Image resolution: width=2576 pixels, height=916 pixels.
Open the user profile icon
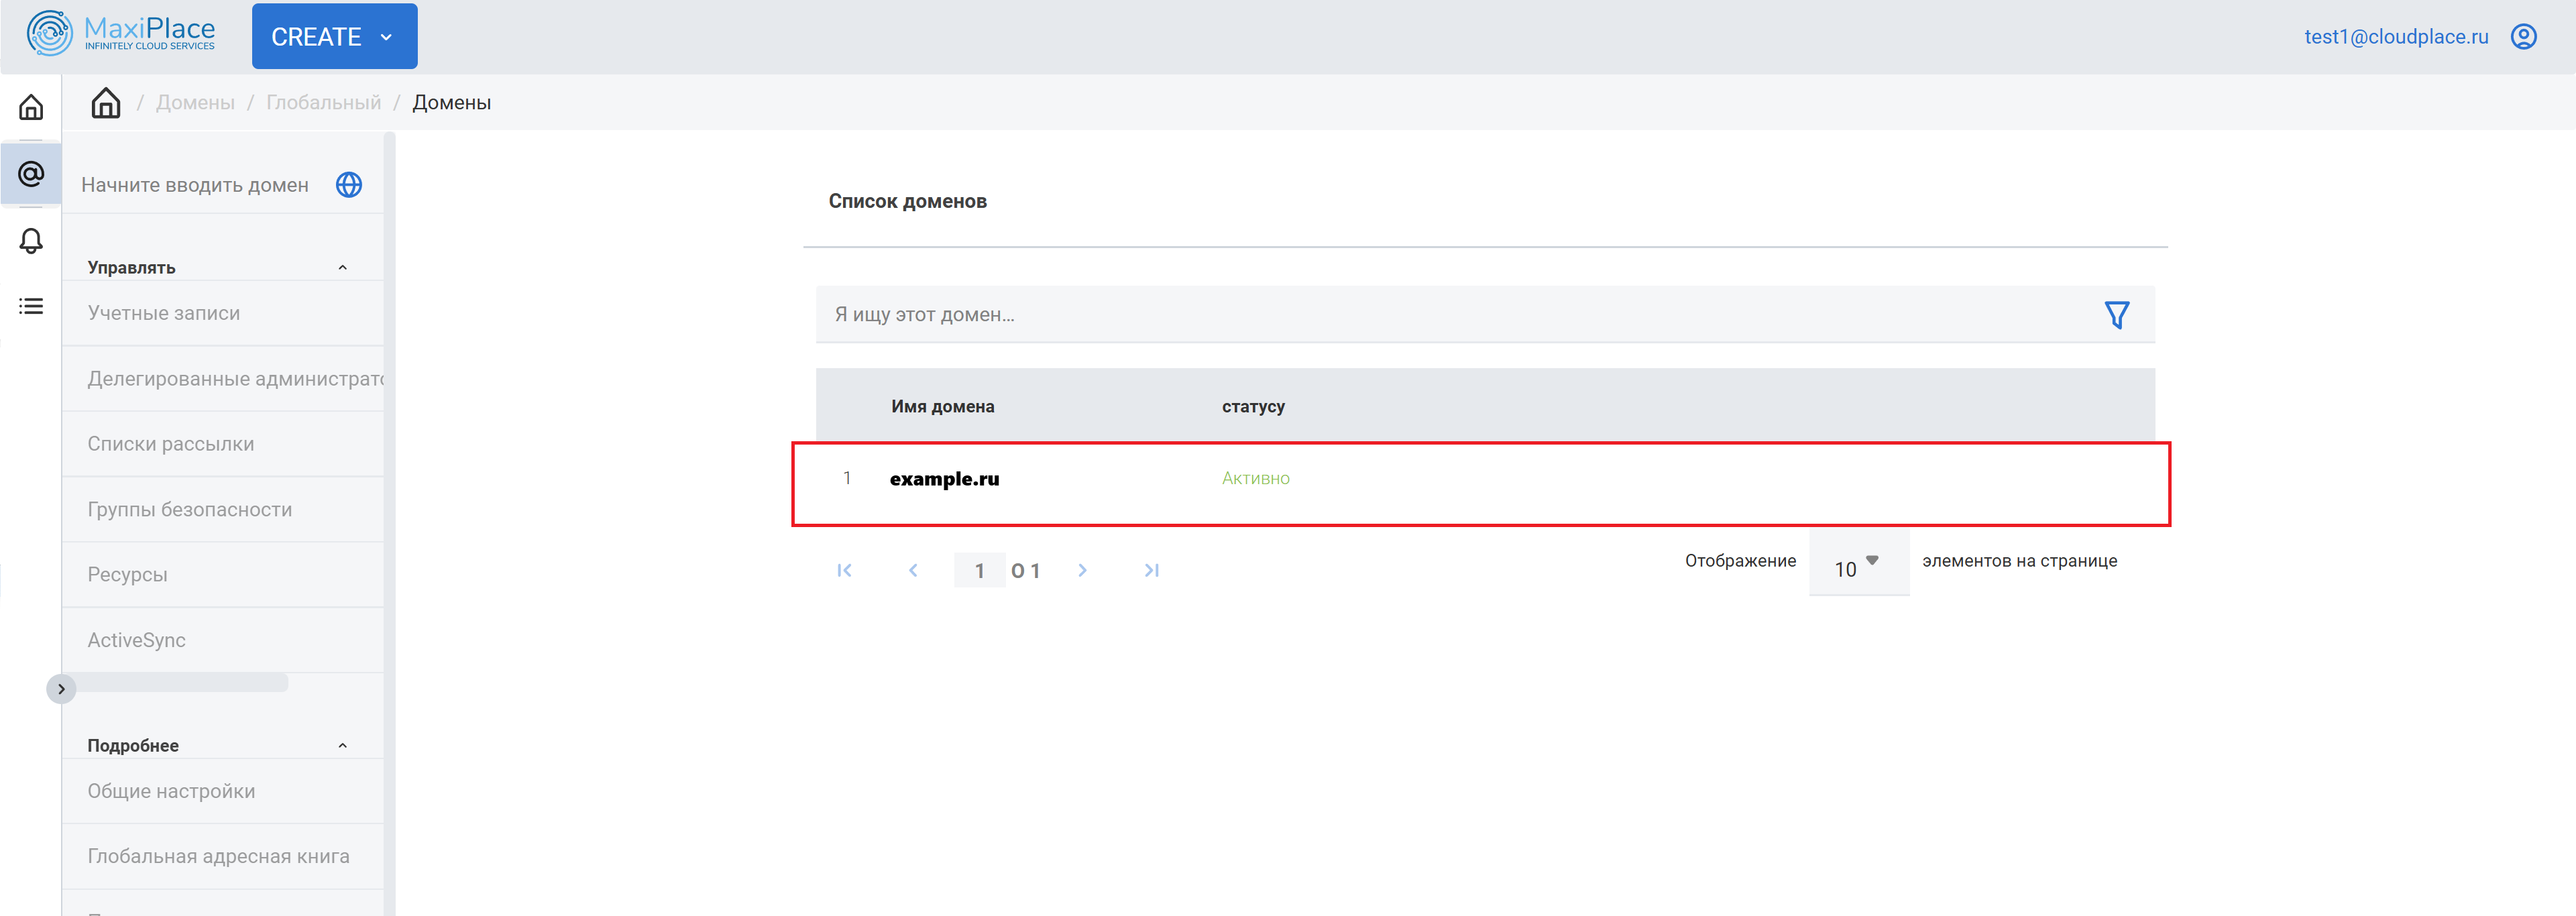(x=2523, y=37)
